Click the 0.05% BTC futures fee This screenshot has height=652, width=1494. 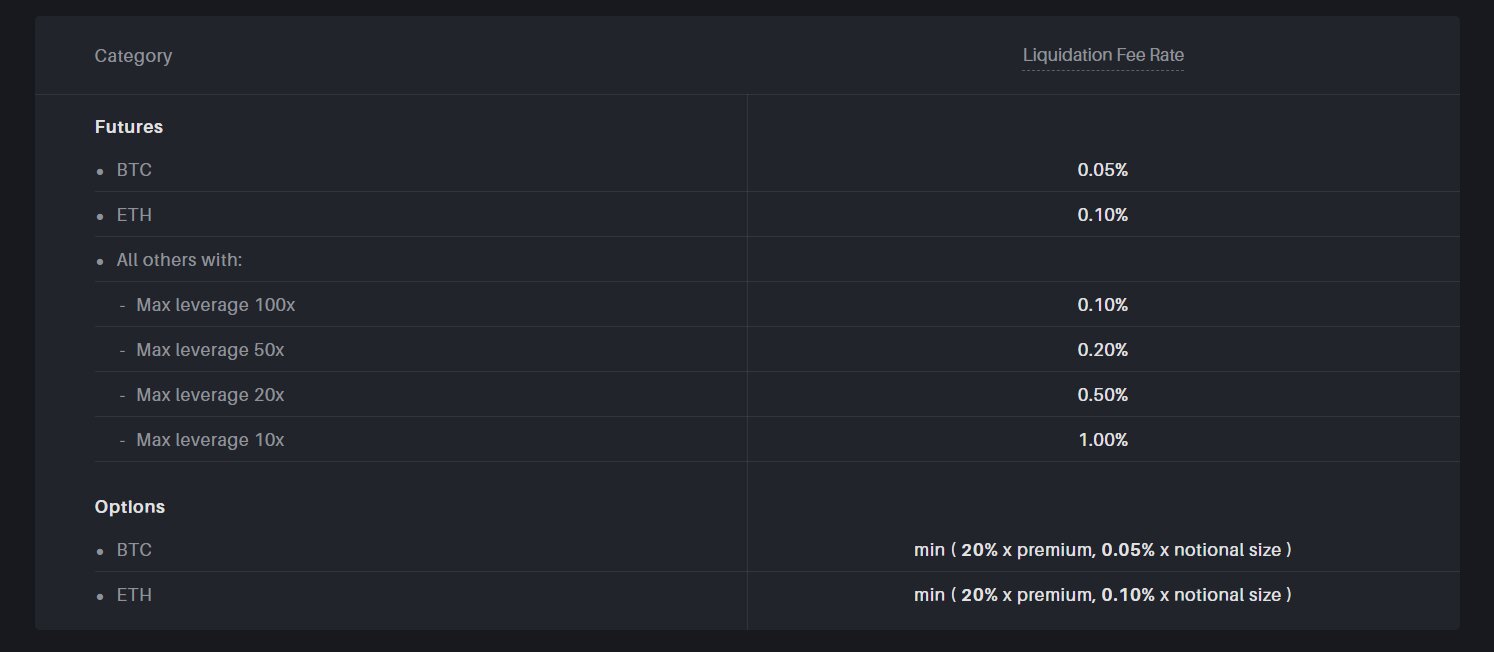(1103, 170)
